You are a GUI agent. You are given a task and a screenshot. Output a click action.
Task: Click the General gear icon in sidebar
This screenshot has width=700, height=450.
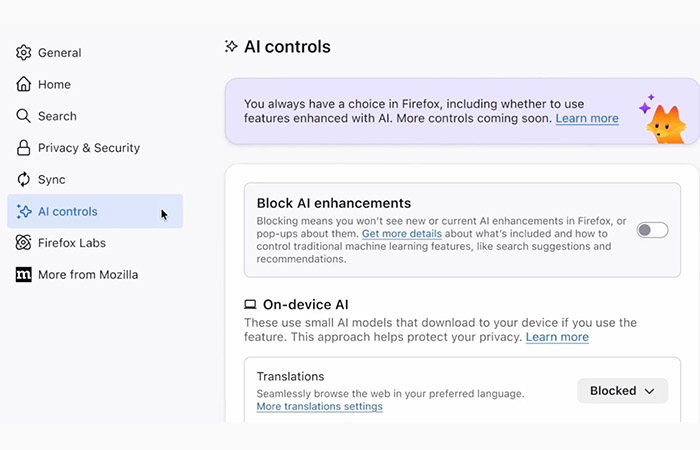[24, 53]
